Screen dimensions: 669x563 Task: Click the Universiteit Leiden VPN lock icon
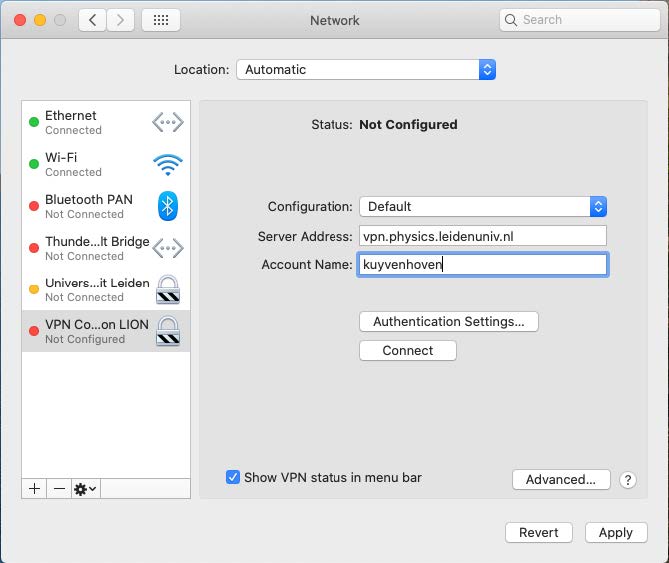point(168,289)
